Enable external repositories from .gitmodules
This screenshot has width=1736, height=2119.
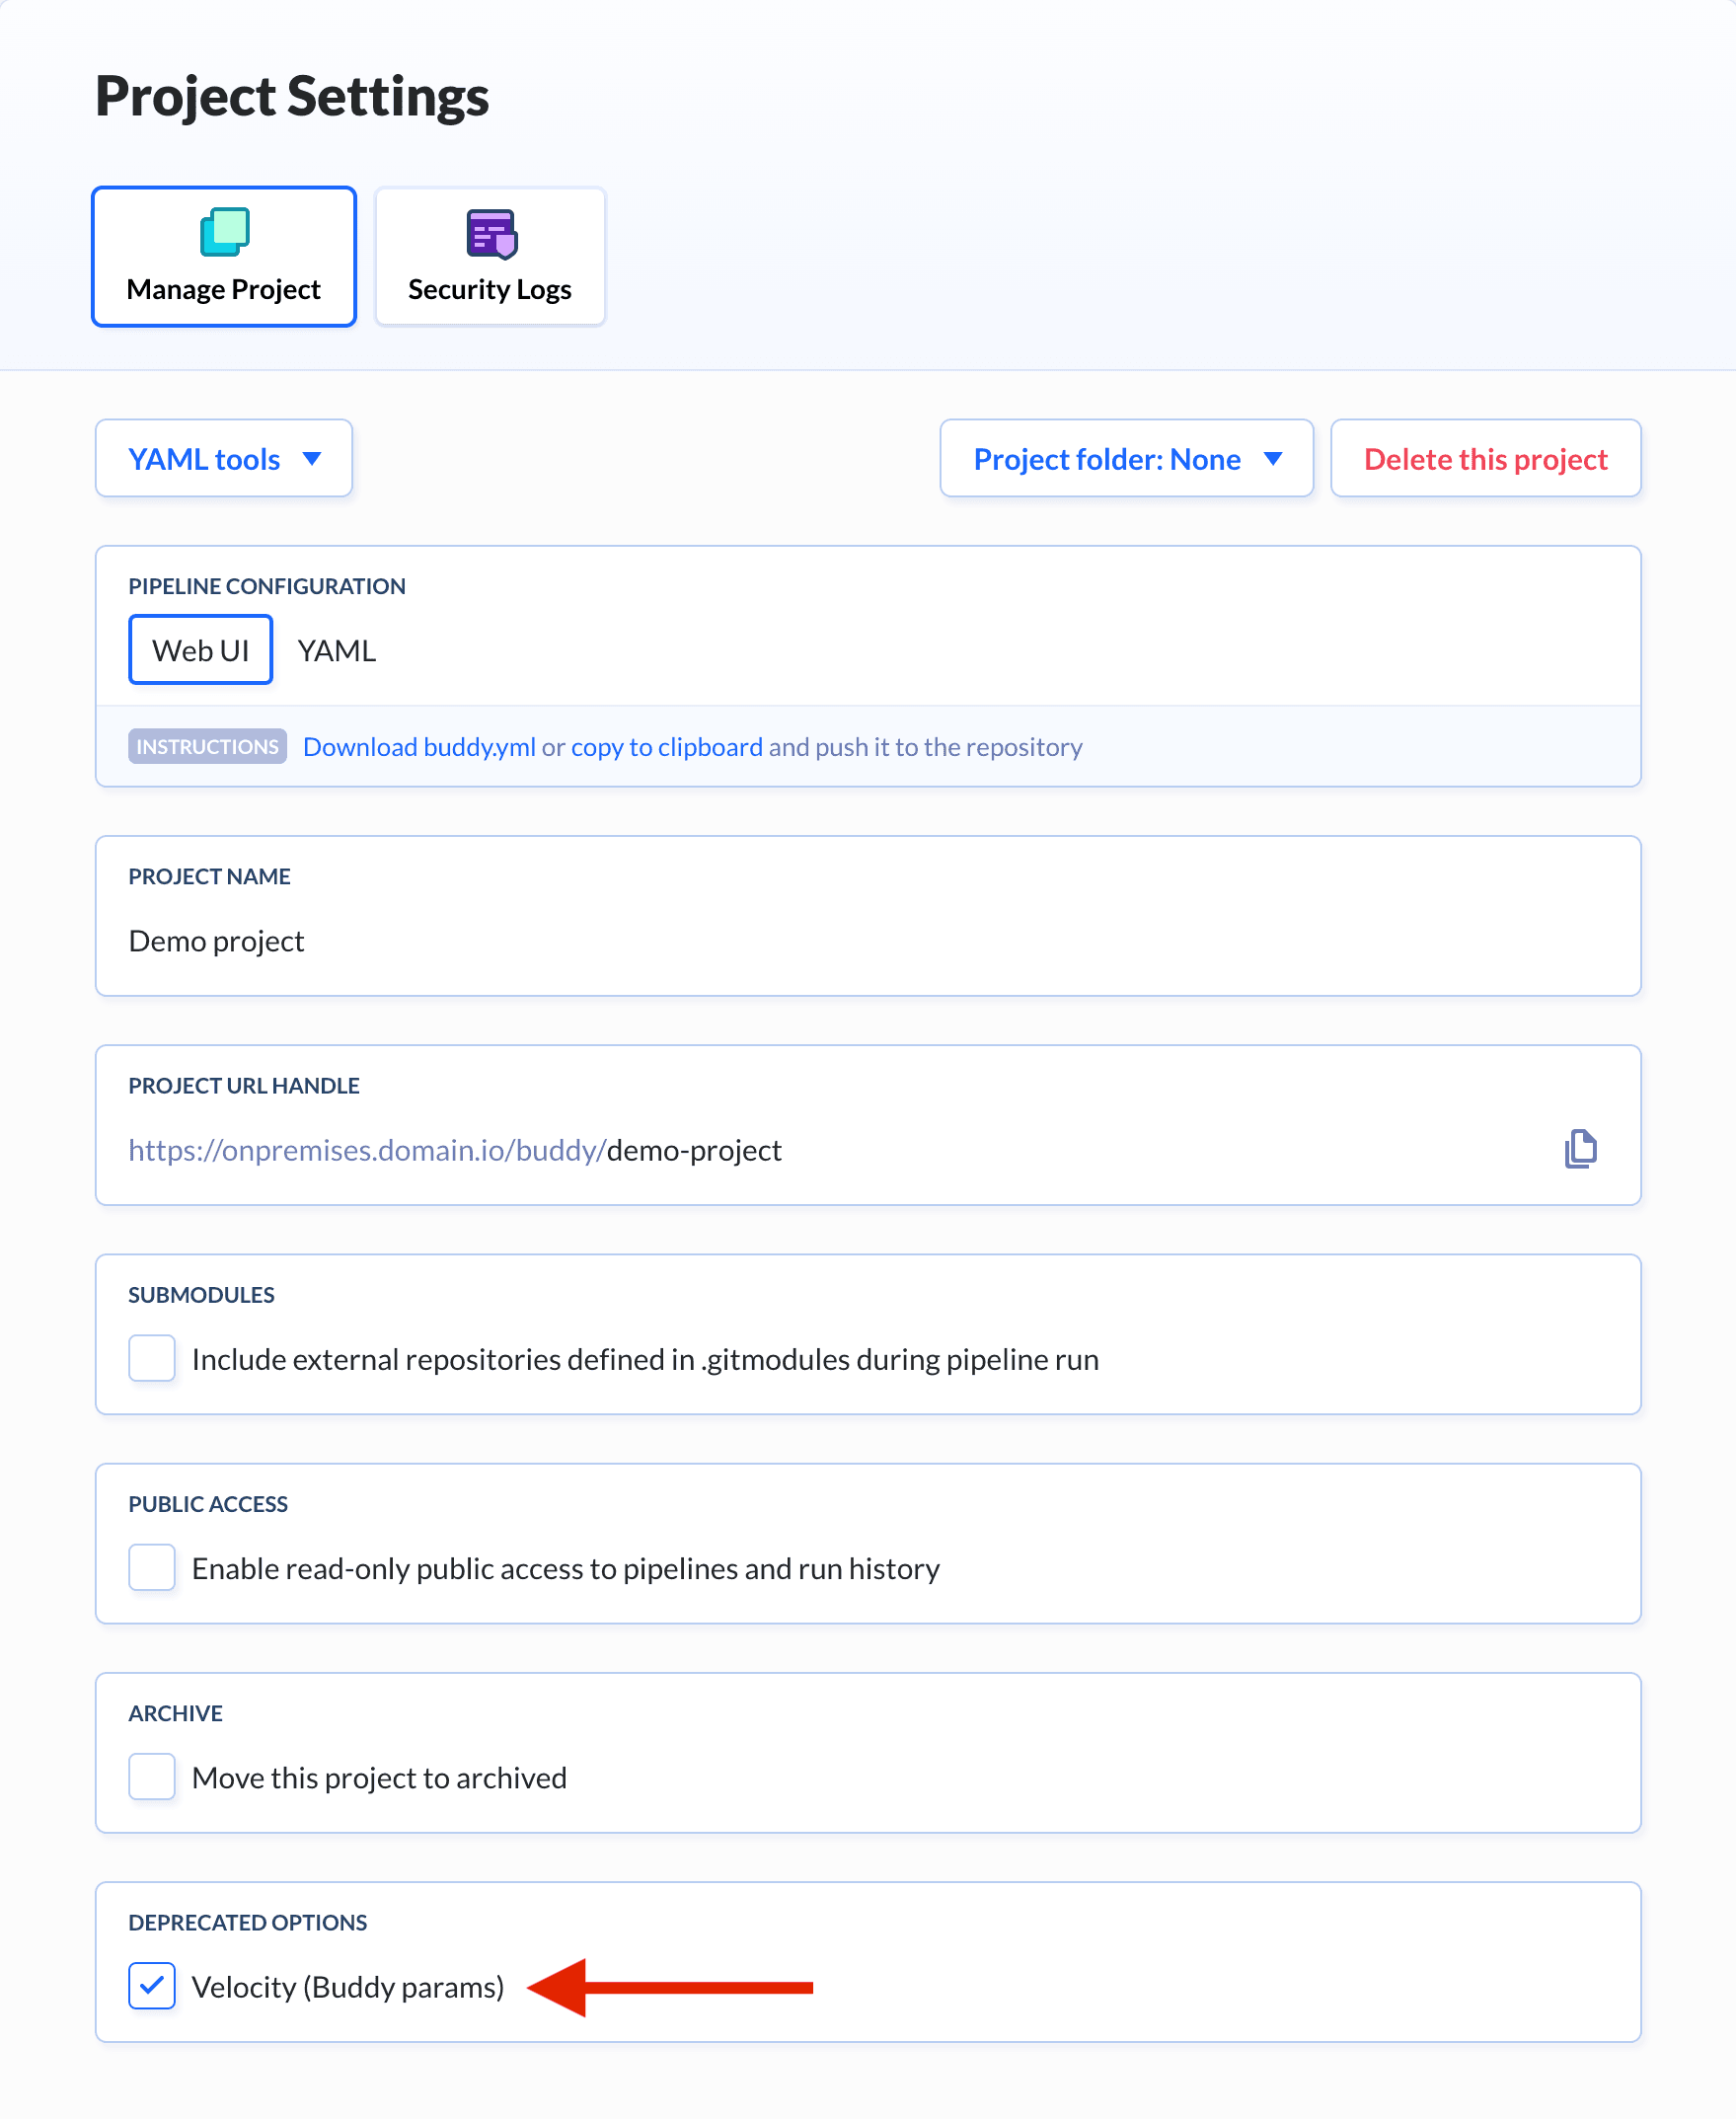point(152,1358)
